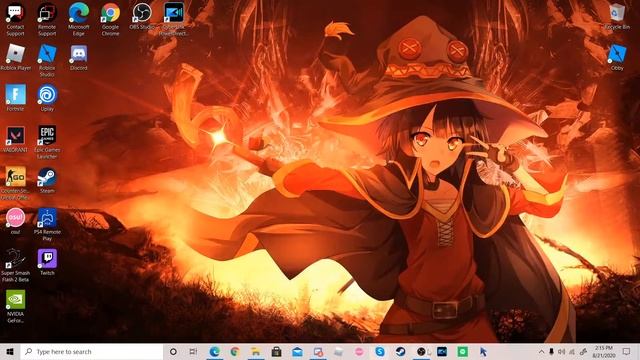Open the Remote Support desktop shortcut

pyautogui.click(x=47, y=20)
